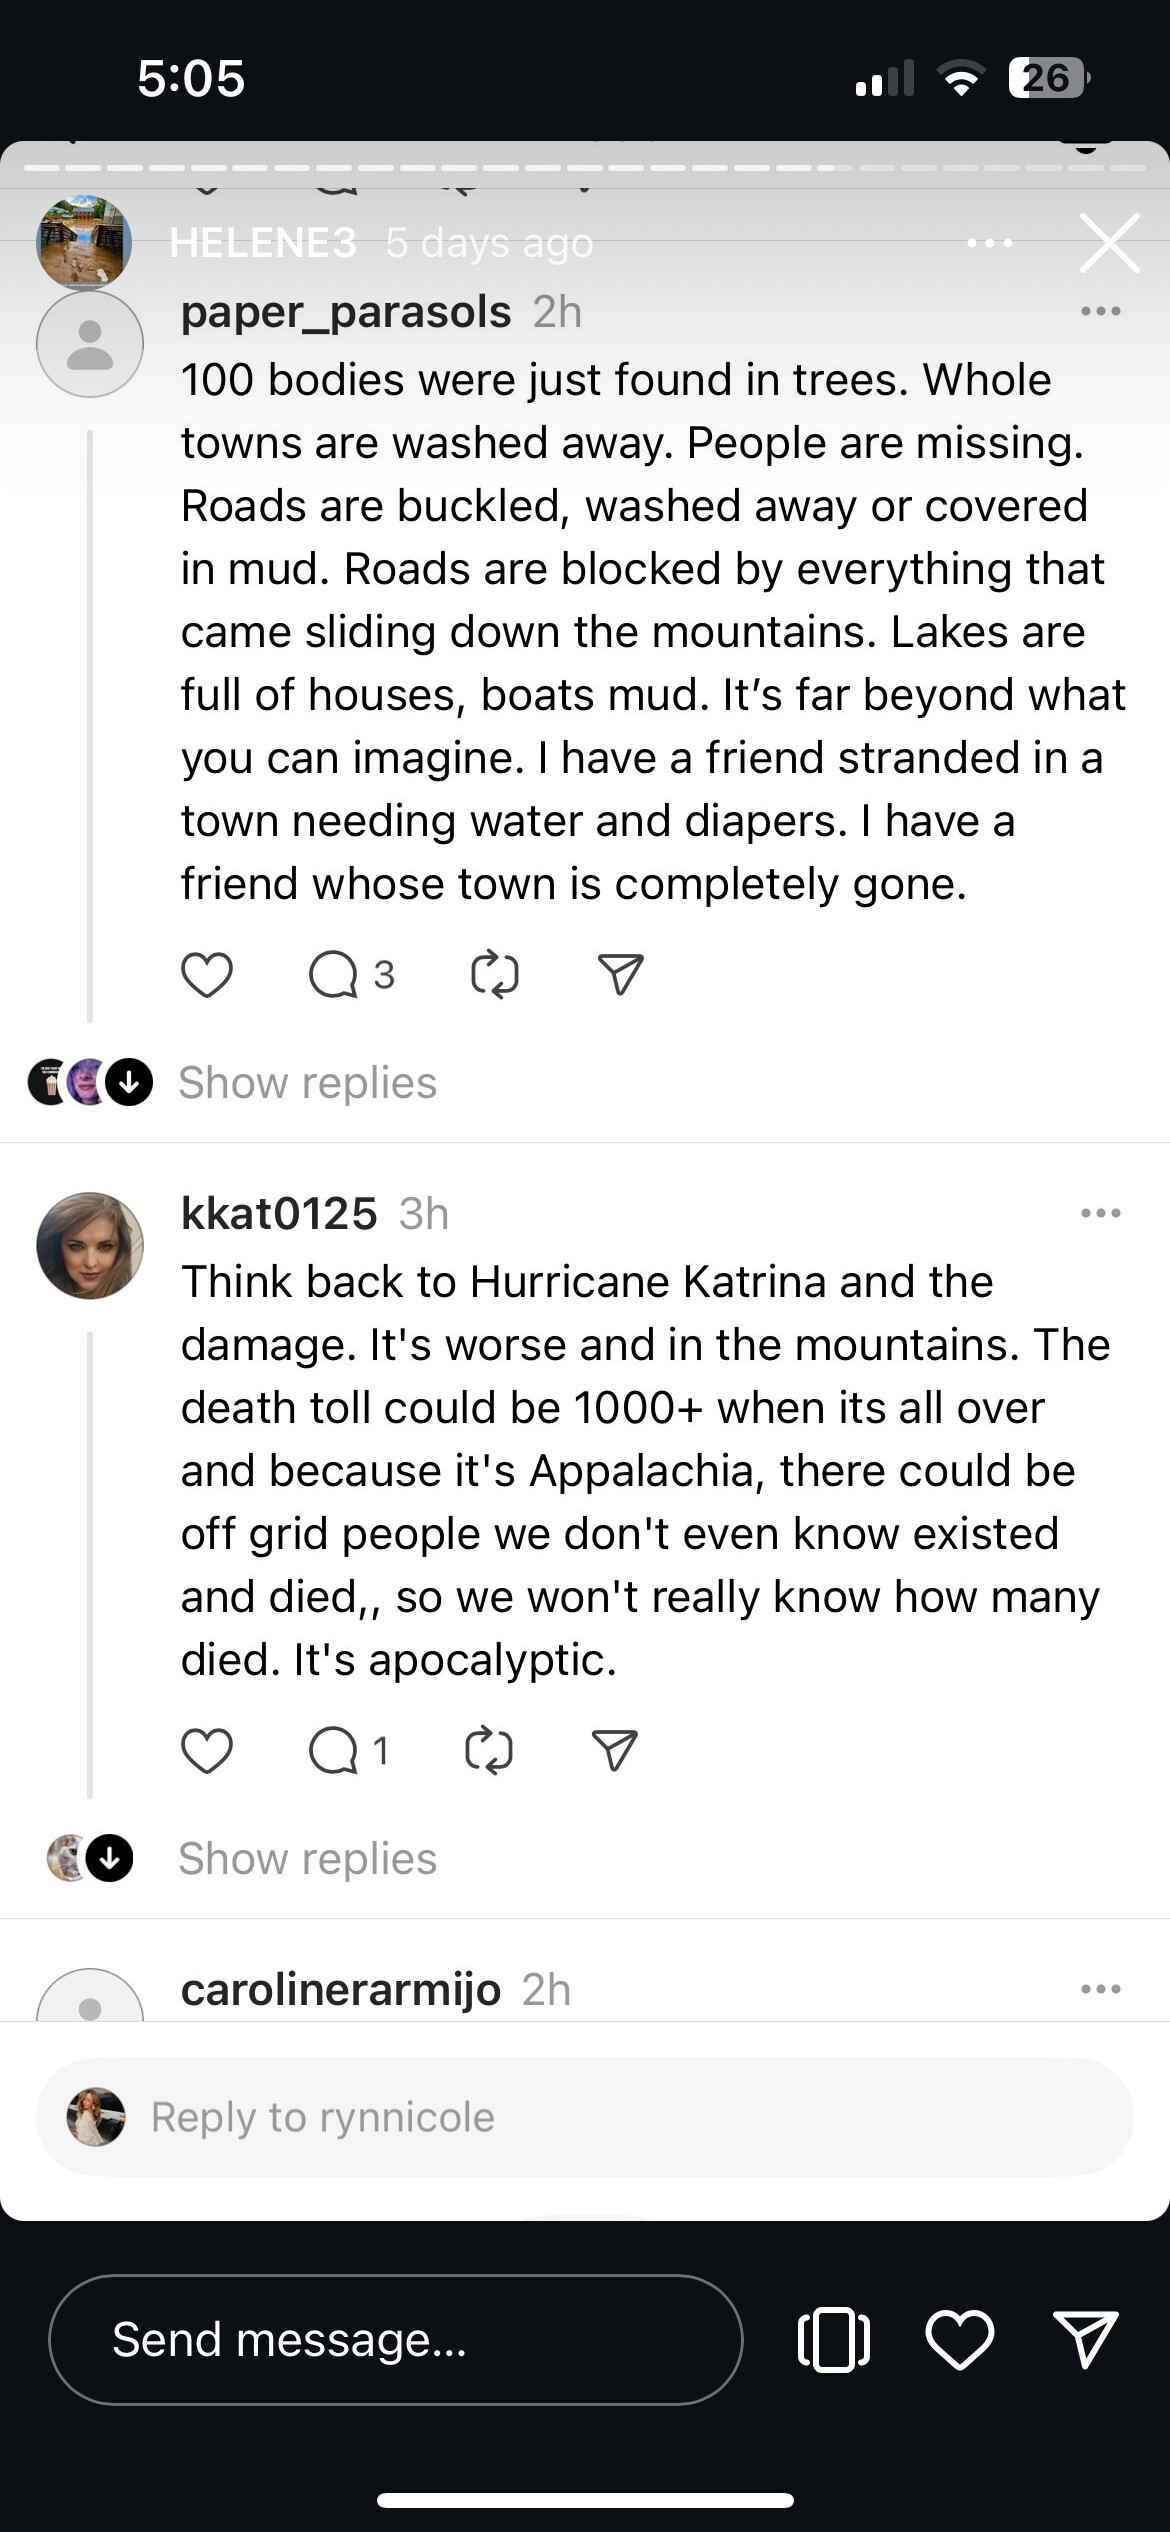Like the paper_parasols comment
This screenshot has width=1170, height=2532.
207,975
